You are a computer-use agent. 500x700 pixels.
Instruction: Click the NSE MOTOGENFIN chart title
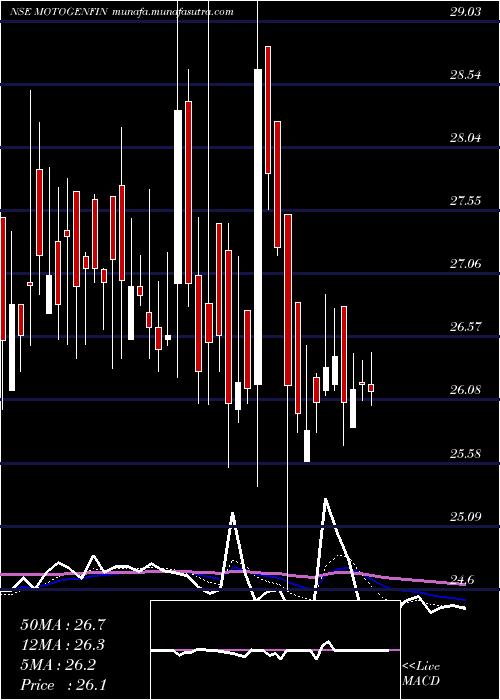pyautogui.click(x=59, y=12)
